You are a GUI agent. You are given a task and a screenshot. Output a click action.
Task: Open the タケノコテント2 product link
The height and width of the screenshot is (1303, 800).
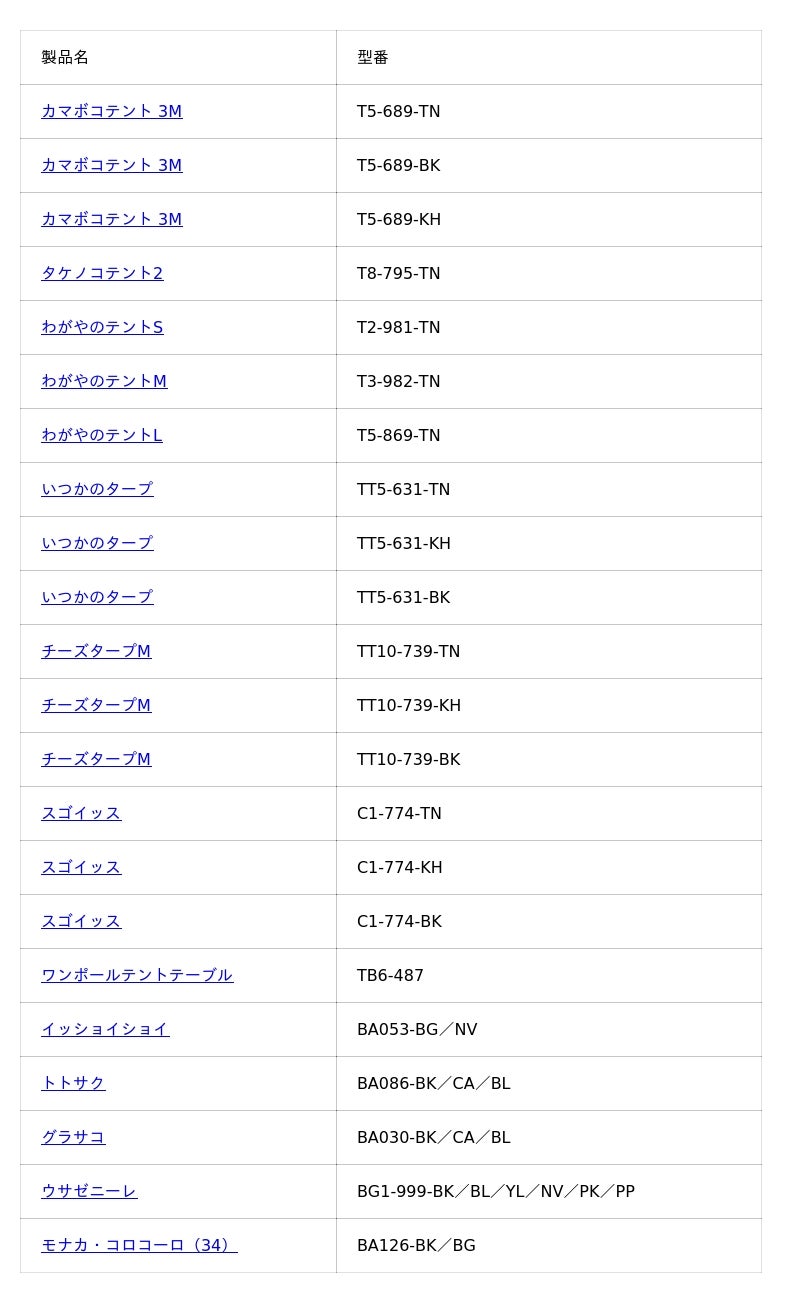102,273
